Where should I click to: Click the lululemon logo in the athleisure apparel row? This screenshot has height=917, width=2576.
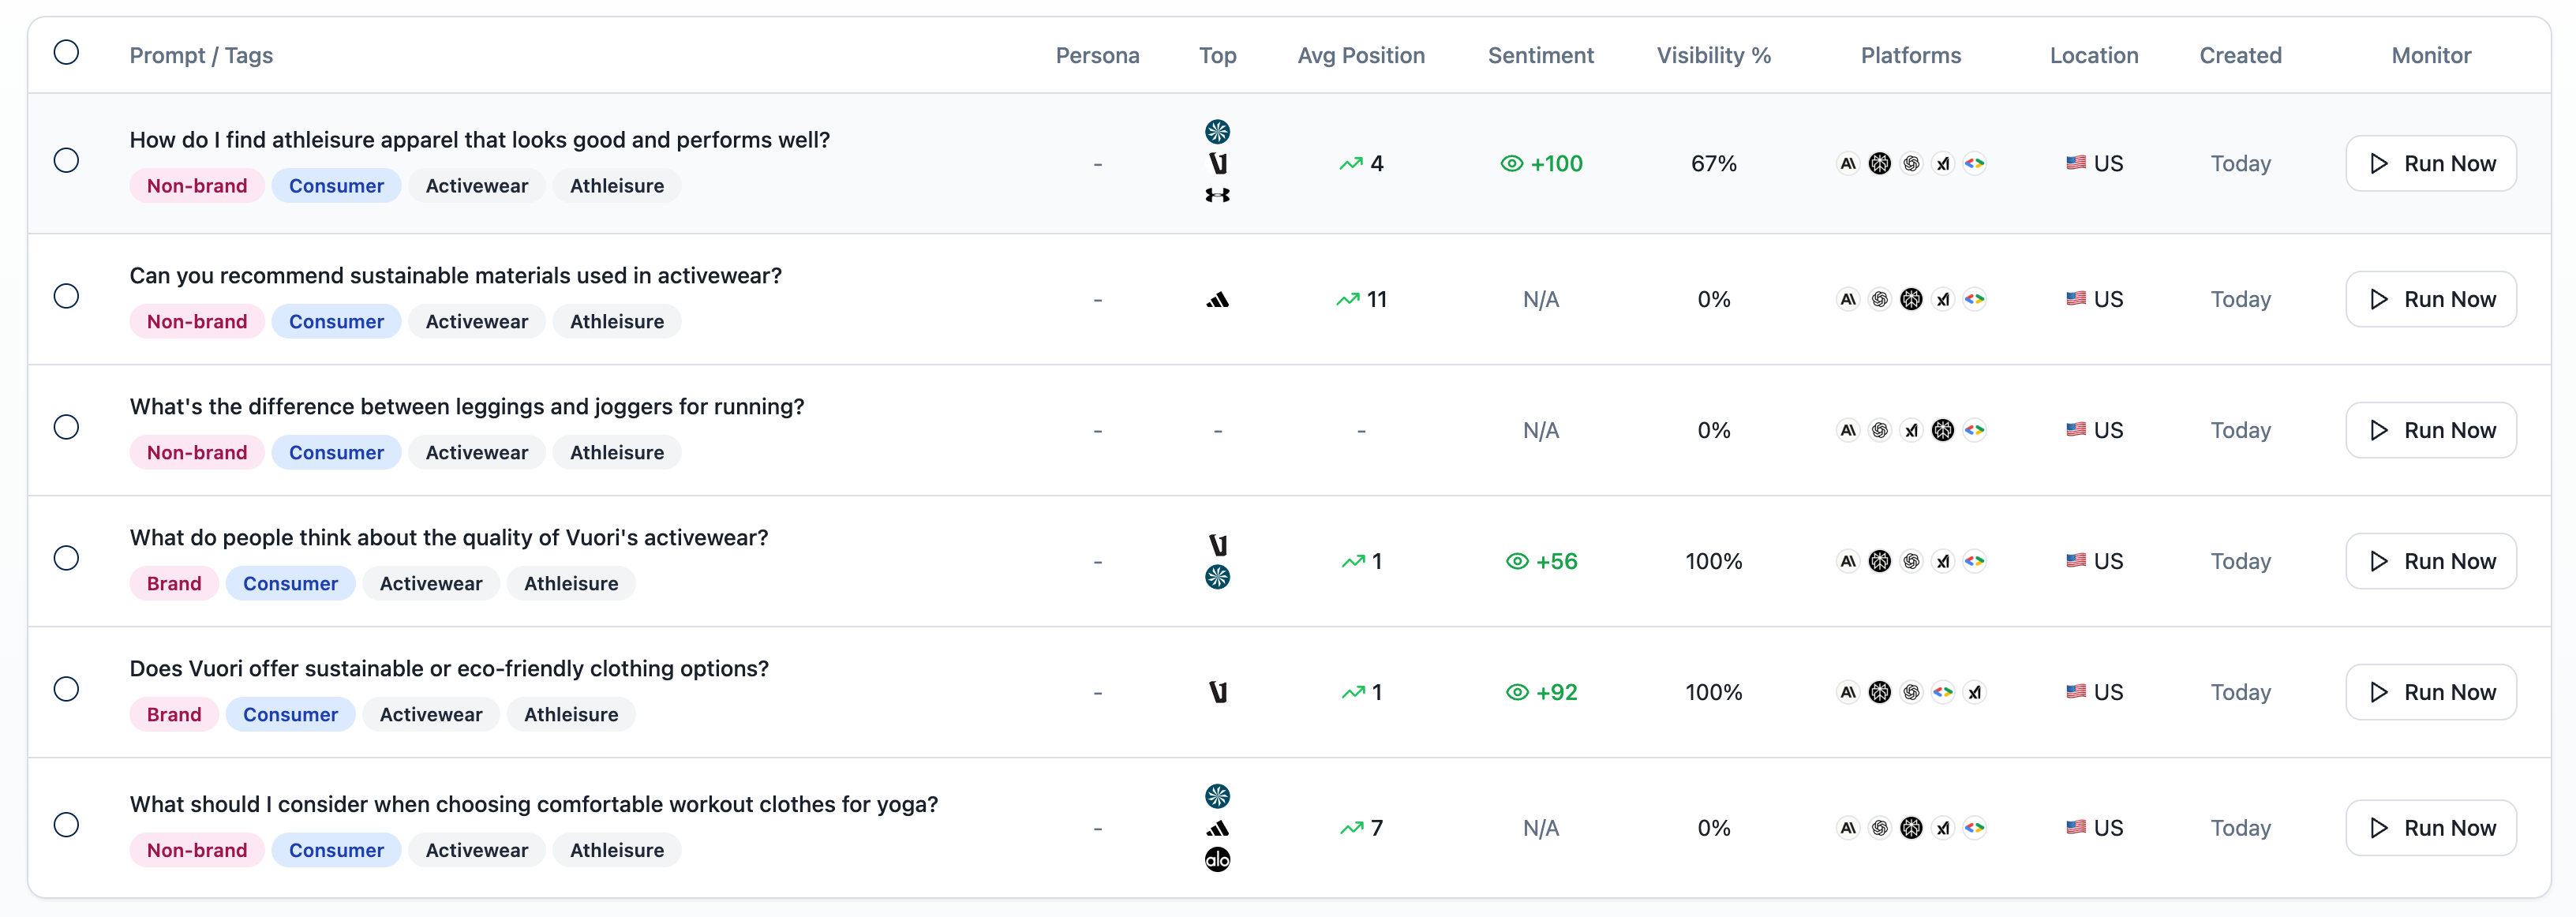1217,131
